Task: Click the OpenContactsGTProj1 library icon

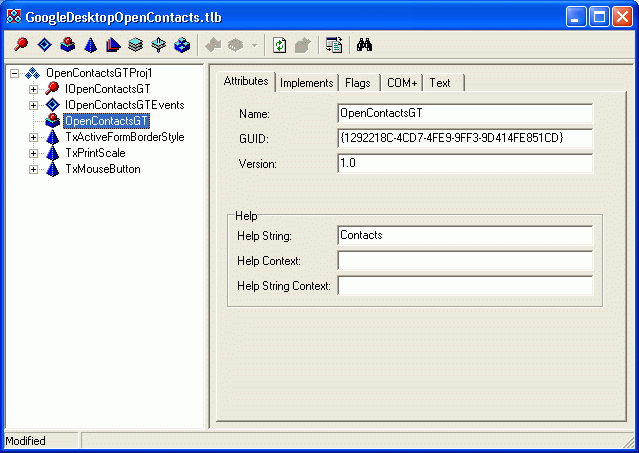Action: click(x=33, y=73)
